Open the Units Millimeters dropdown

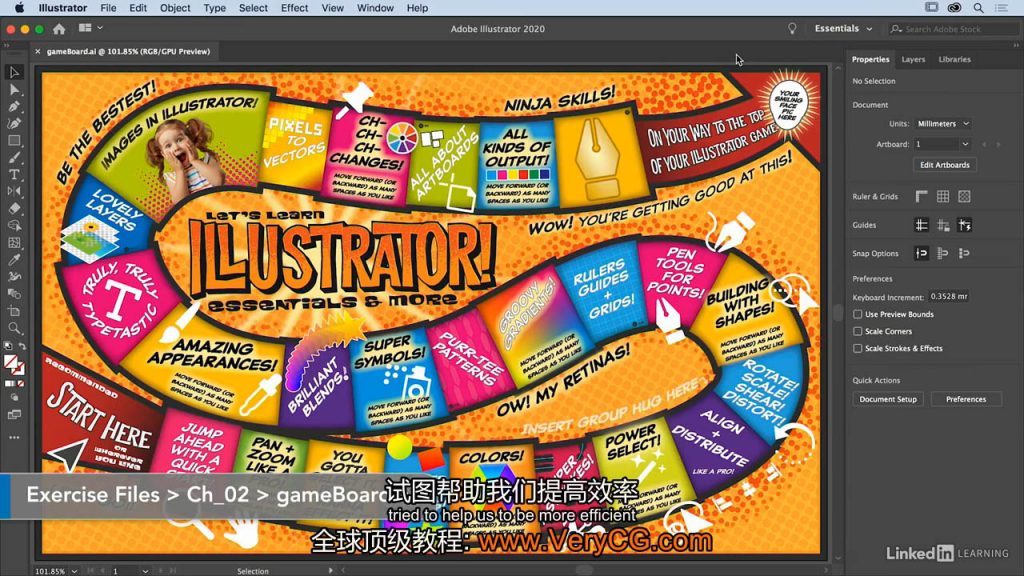(x=943, y=123)
